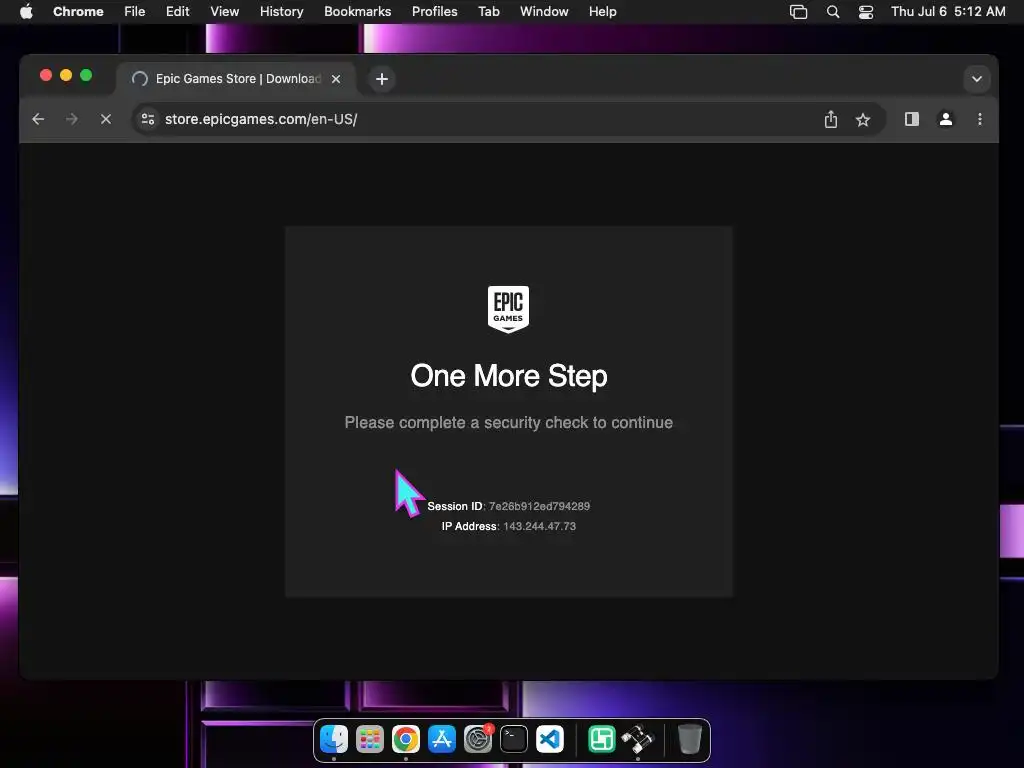Open the Edit menu
Viewport: 1024px width, 768px height.
[177, 12]
